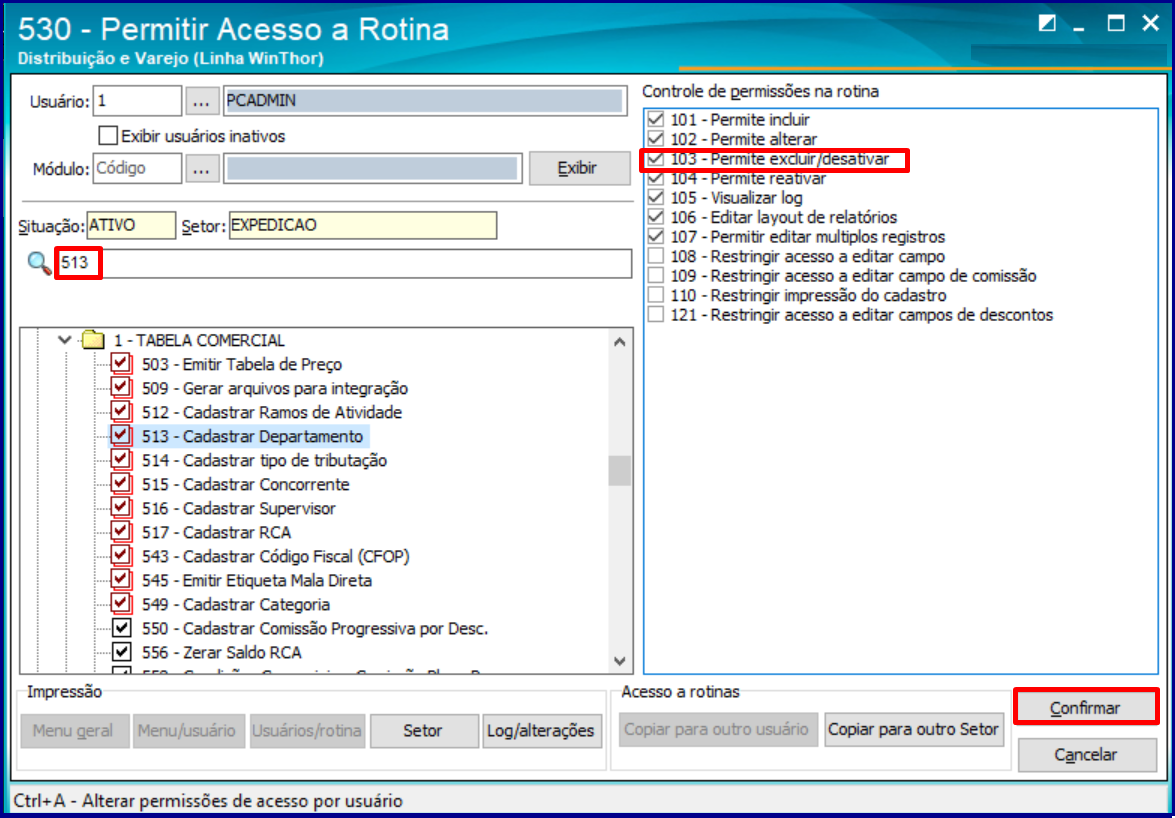Screen dimensions: 1175x818
Task: Select 549 - Cadastrar Categoria row
Action: point(236,605)
